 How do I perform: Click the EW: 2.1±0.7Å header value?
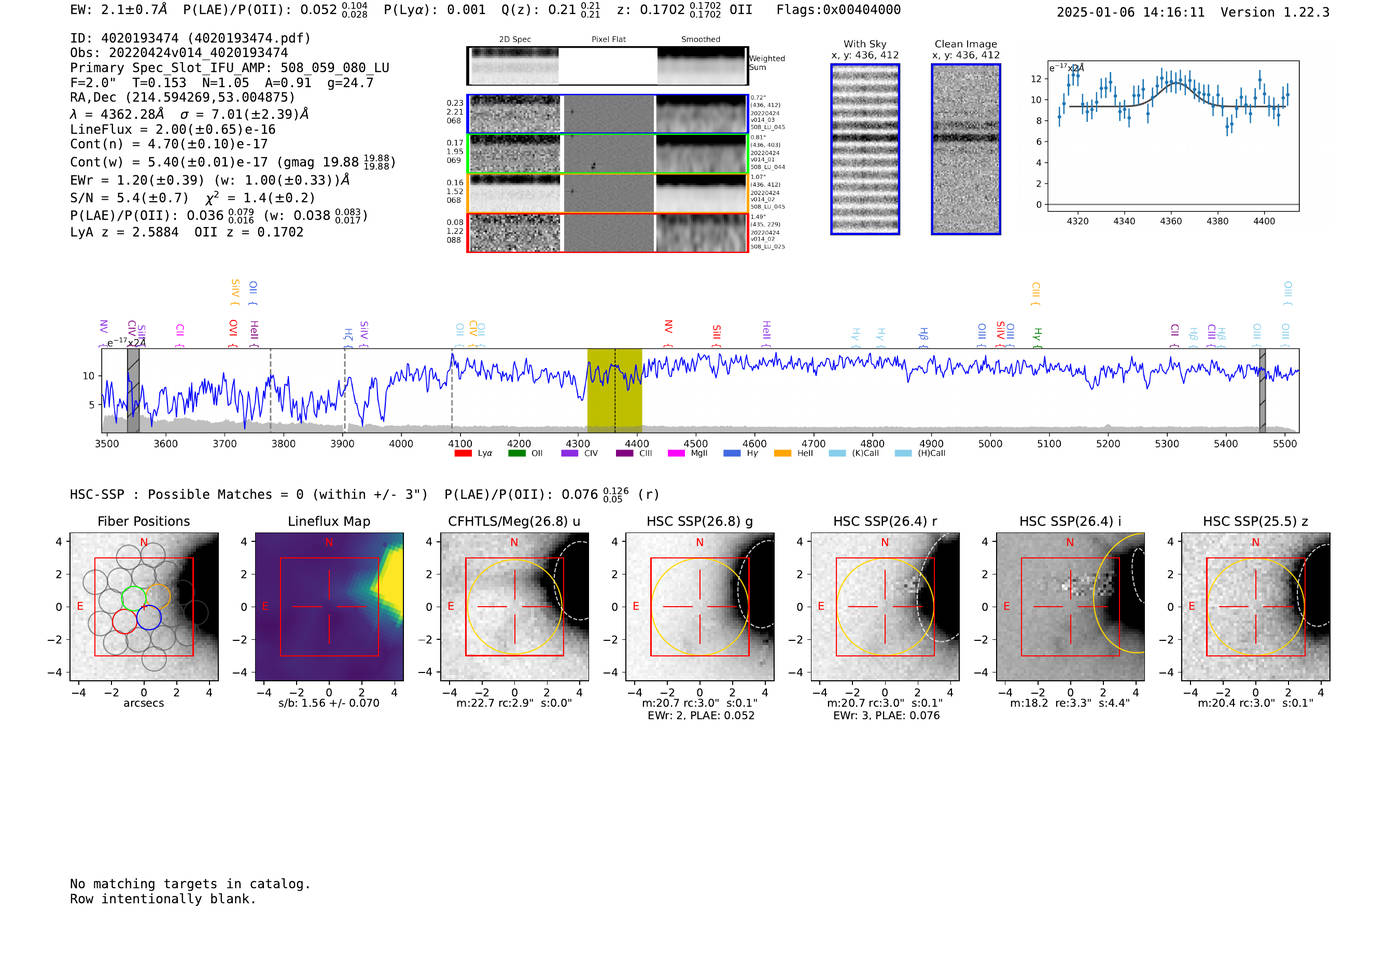tap(119, 10)
